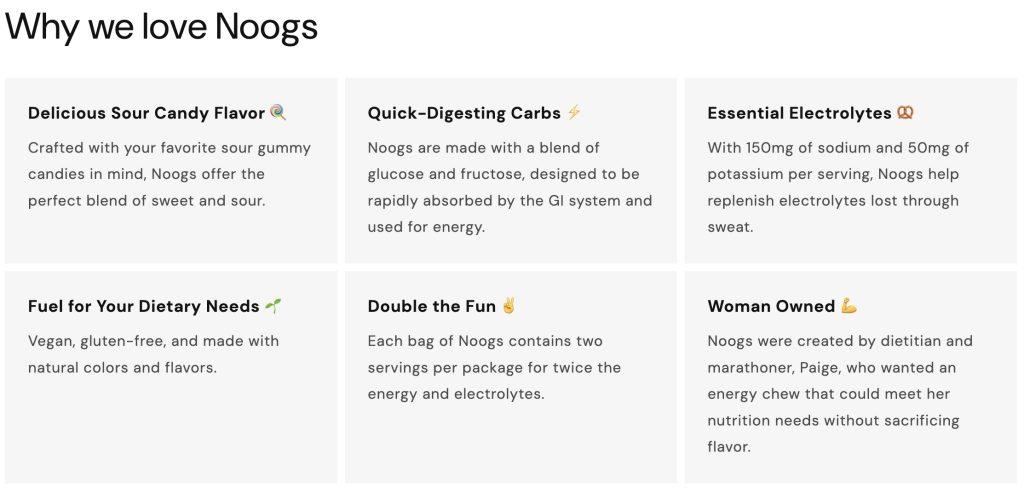Click the pretzel emoji icon
This screenshot has height=494, width=1024.
[x=905, y=112]
